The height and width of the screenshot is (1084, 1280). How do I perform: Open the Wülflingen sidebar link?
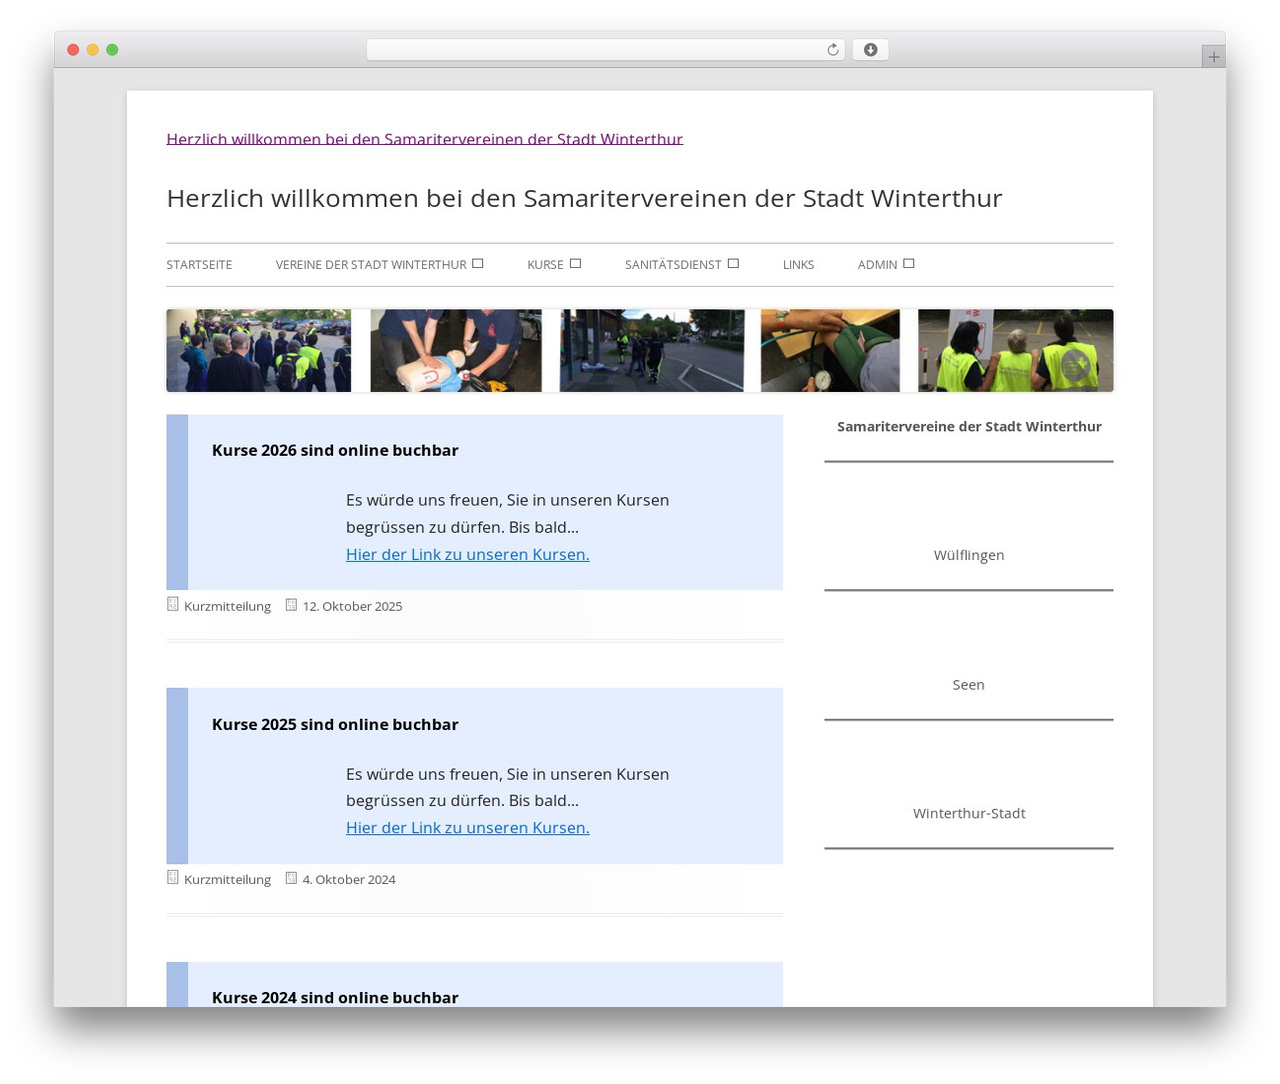(969, 555)
